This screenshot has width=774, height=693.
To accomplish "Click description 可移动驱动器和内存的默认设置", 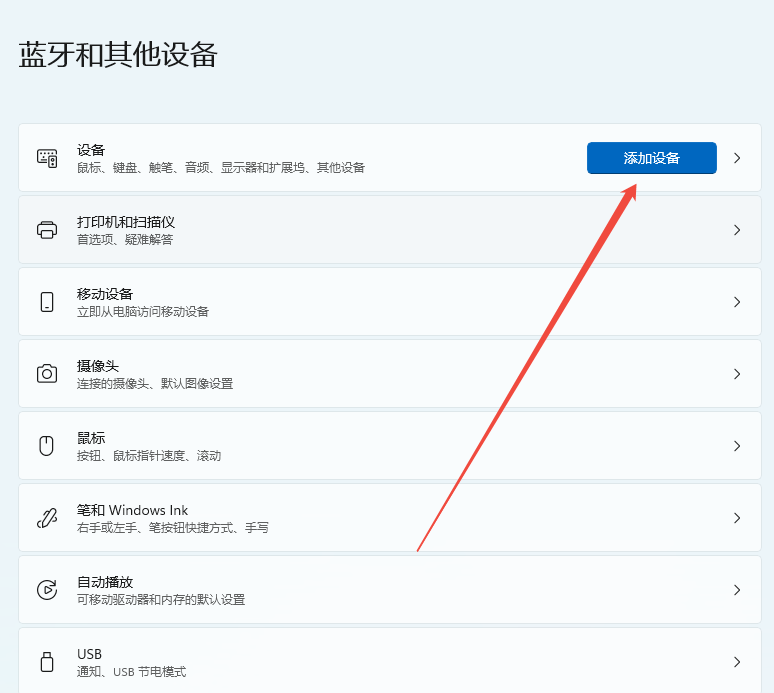I will (x=161, y=600).
